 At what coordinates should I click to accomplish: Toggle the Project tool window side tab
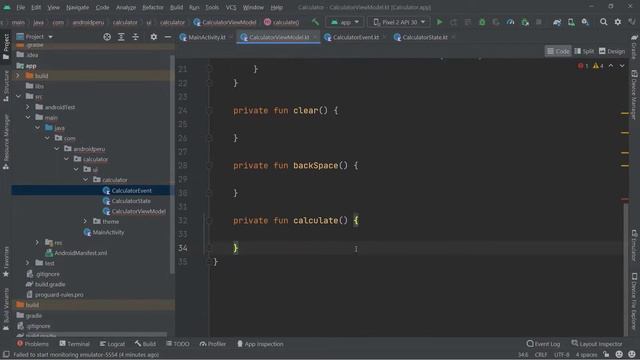coord(6,47)
